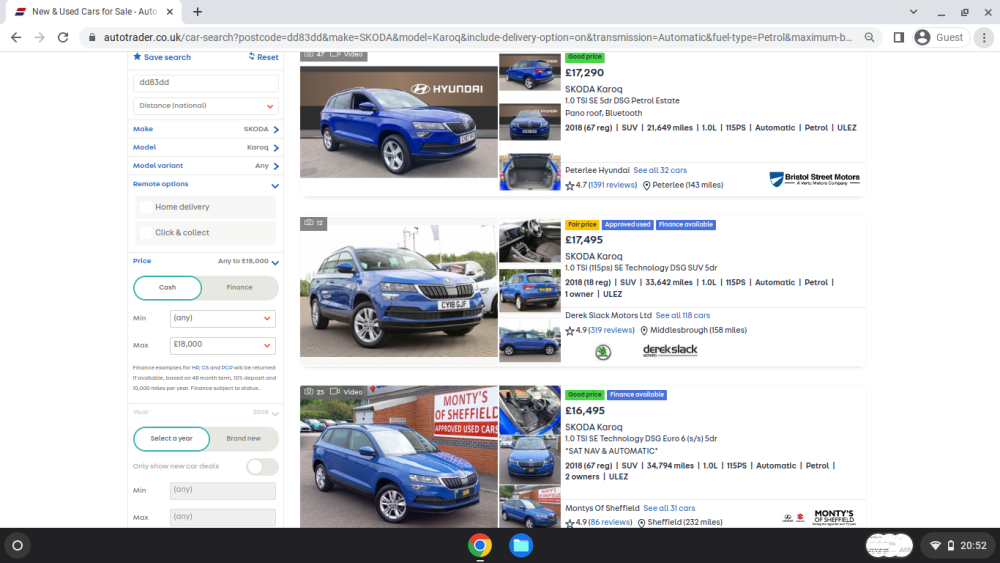Click the Approved used badge
This screenshot has width=1000, height=563.
click(628, 224)
